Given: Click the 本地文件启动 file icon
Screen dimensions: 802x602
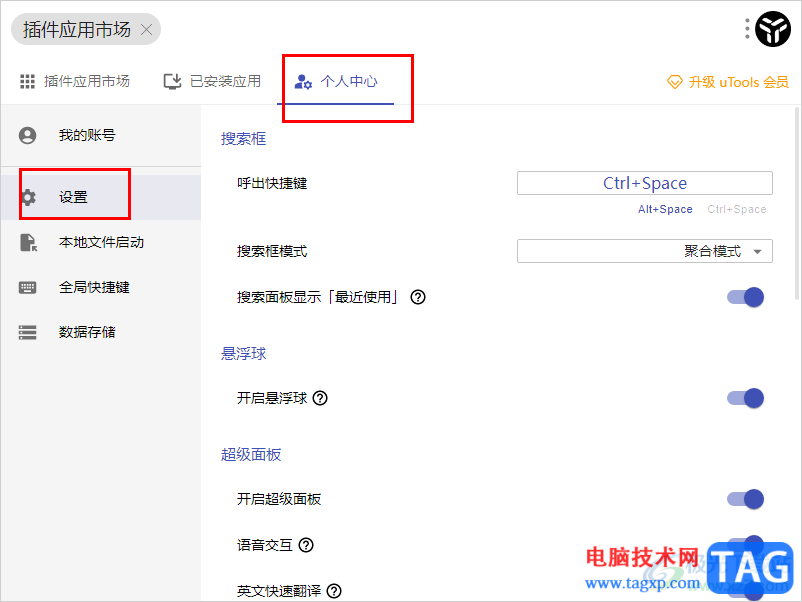Looking at the screenshot, I should pos(28,242).
